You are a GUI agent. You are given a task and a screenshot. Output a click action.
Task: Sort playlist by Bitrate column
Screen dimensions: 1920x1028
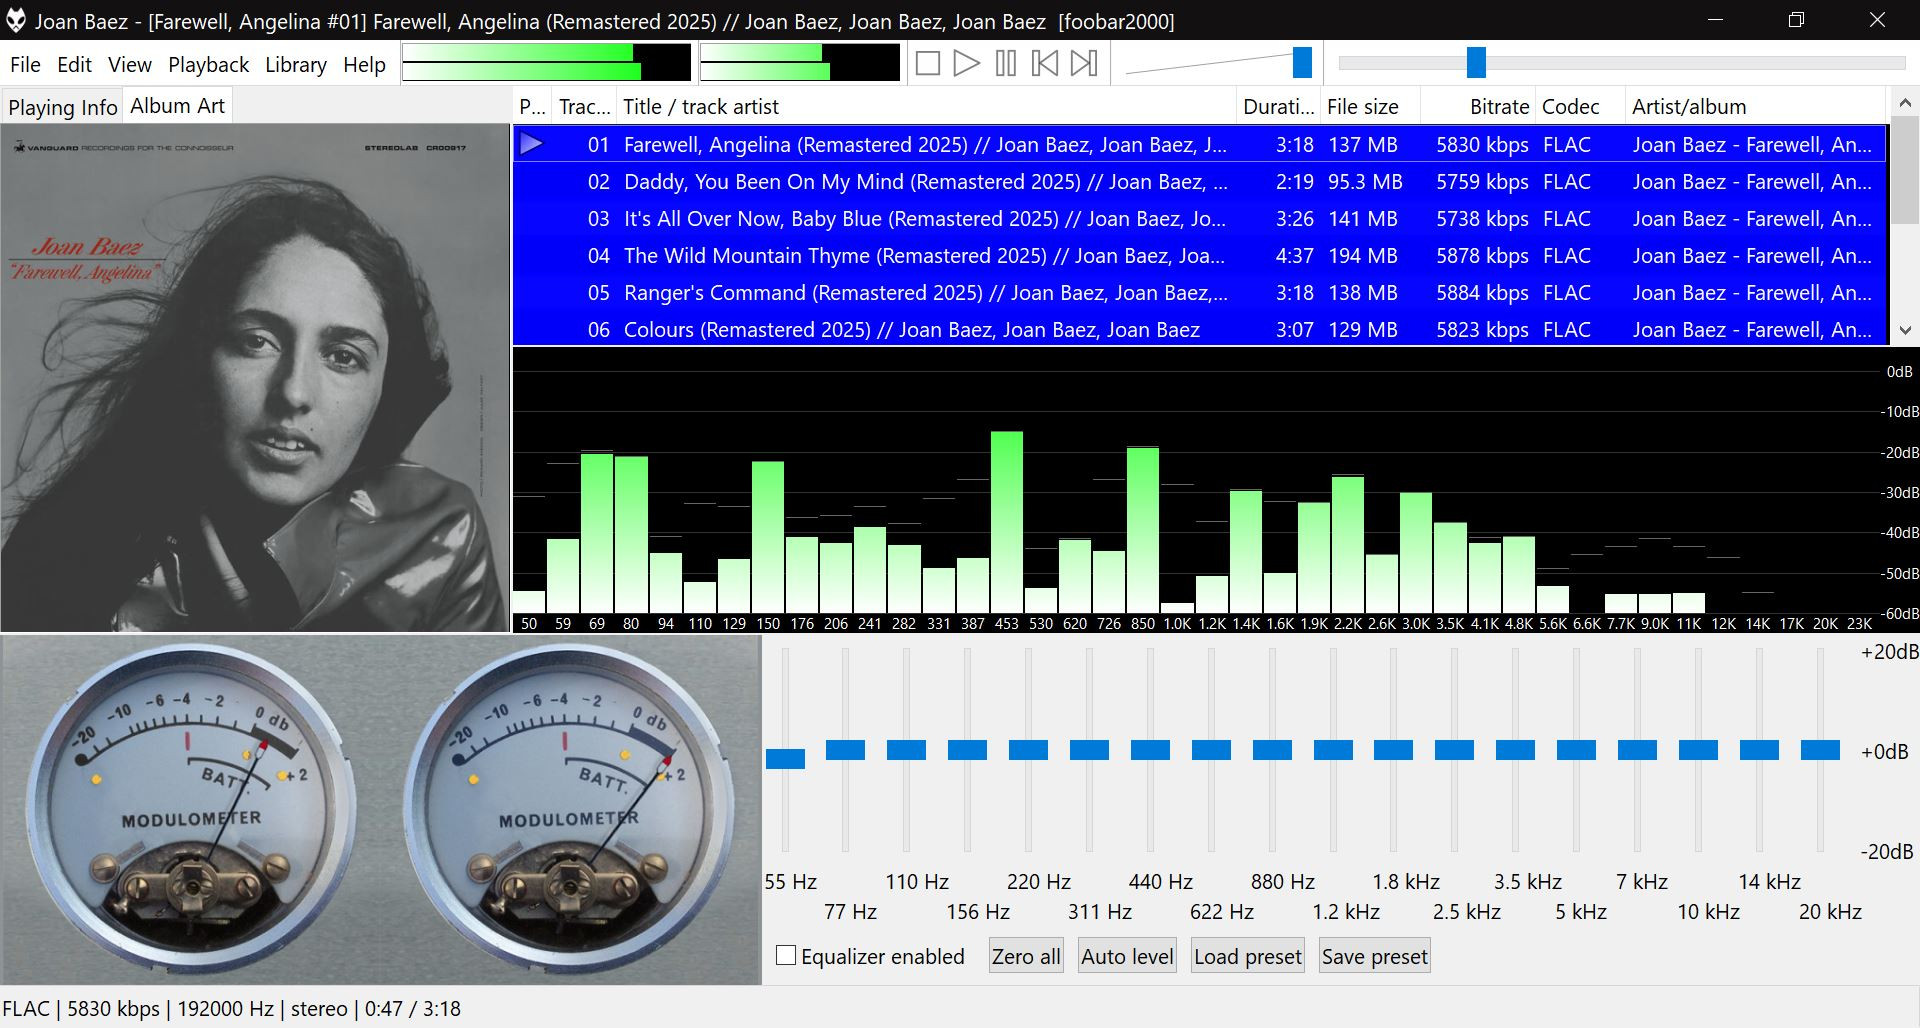[x=1478, y=107]
